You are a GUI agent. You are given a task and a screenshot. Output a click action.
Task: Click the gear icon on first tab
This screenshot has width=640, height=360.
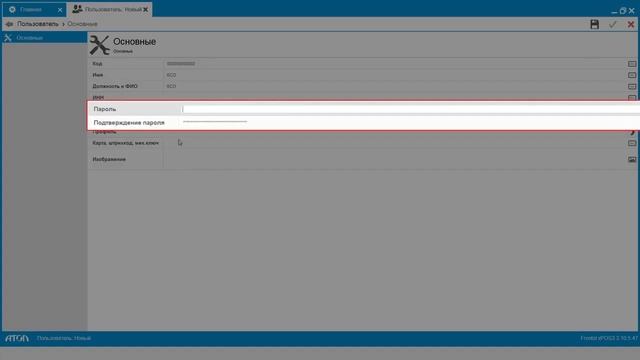[12, 9]
